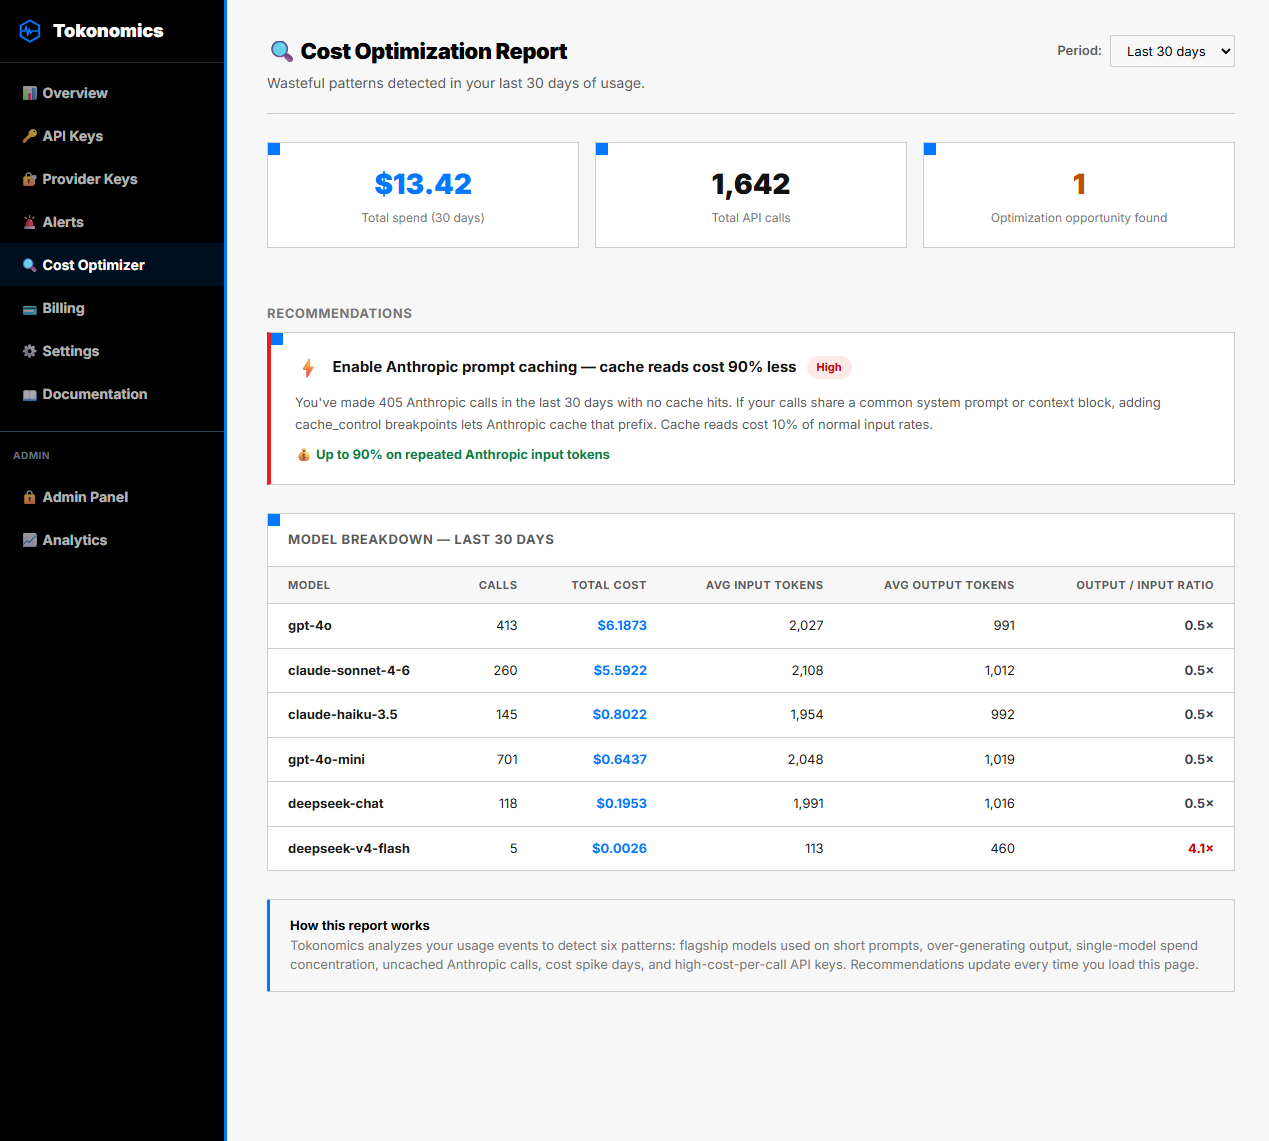Click the $0.1953 cost value
This screenshot has width=1269, height=1141.
pos(622,804)
